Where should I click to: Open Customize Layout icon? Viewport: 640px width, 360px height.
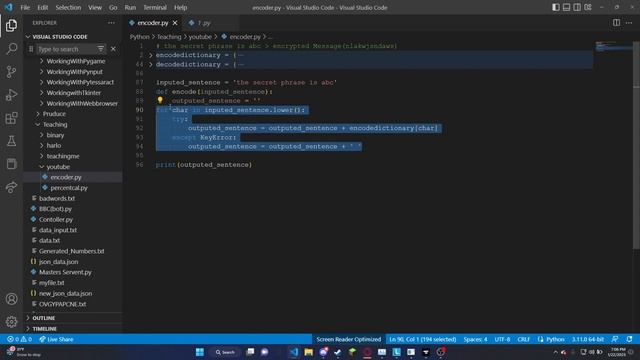coord(588,7)
